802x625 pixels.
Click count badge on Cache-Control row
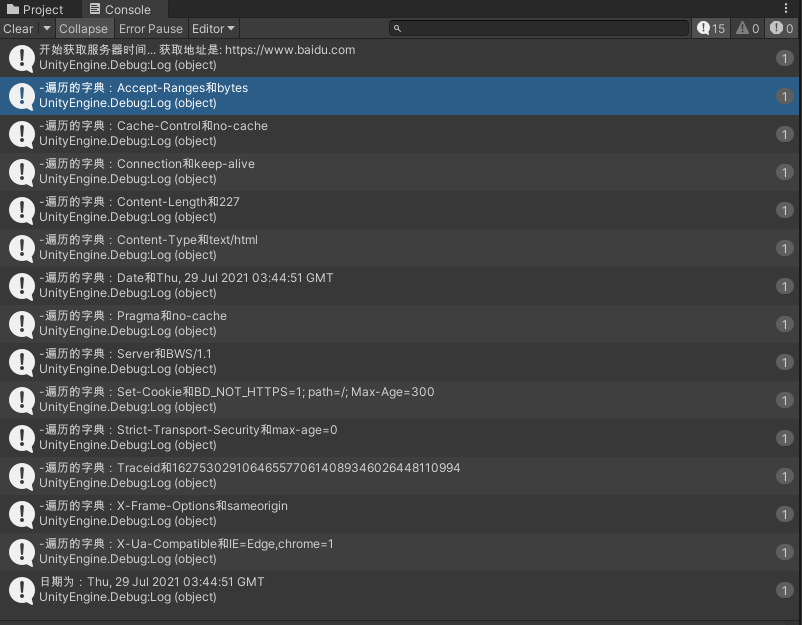click(x=784, y=134)
